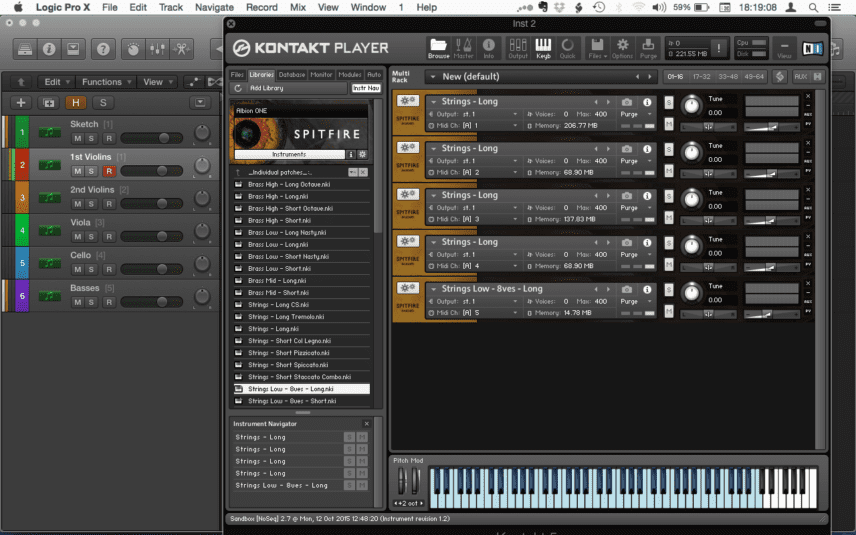The image size is (856, 535).
Task: Record-enable the Basses track
Action: click(109, 302)
